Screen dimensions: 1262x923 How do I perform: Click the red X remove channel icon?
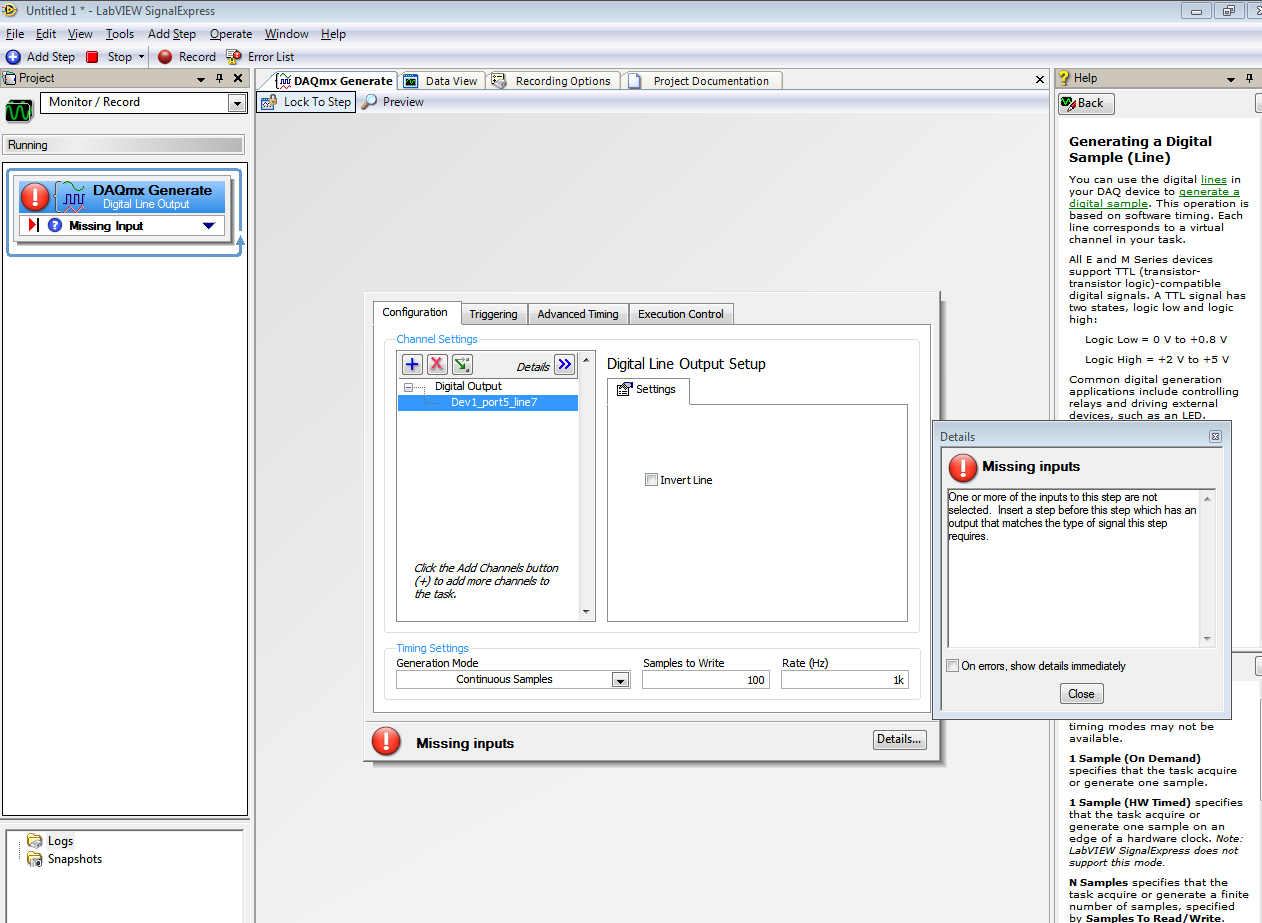click(x=437, y=365)
